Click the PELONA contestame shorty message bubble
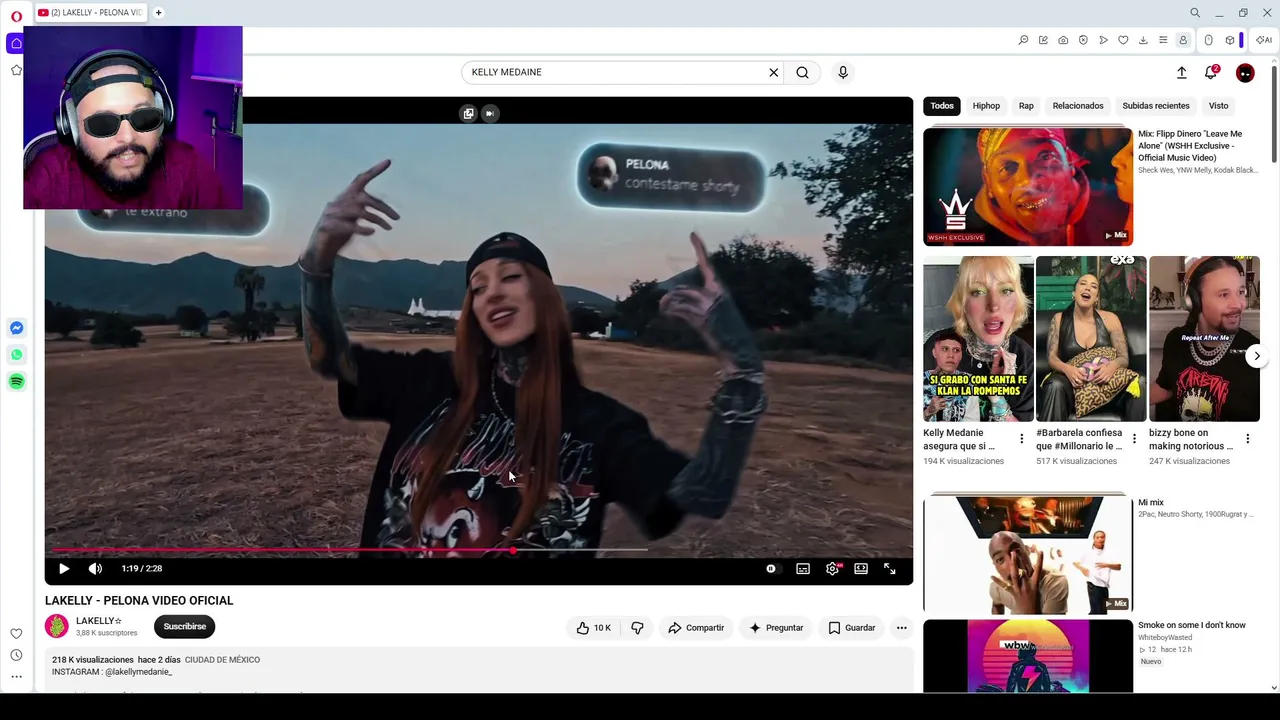Image resolution: width=1280 pixels, height=720 pixels. (x=671, y=176)
